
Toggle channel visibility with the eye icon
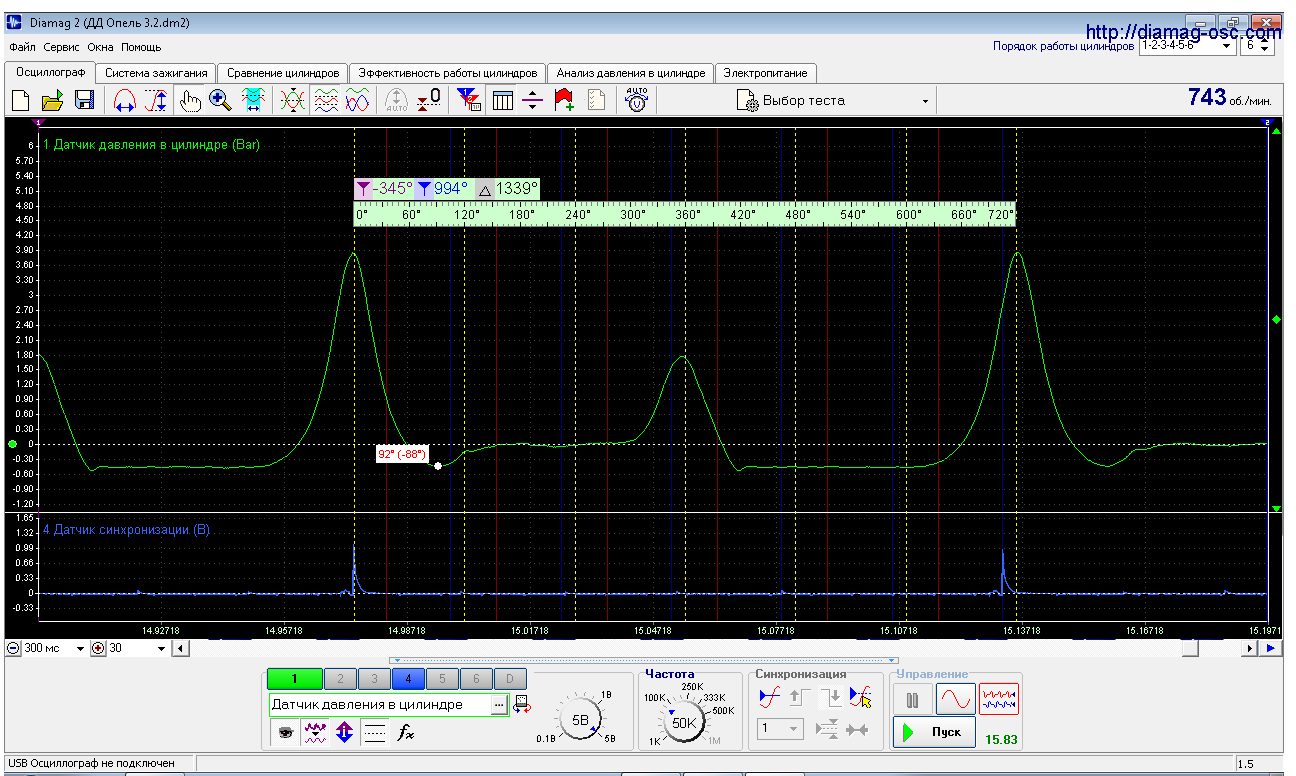tap(286, 733)
